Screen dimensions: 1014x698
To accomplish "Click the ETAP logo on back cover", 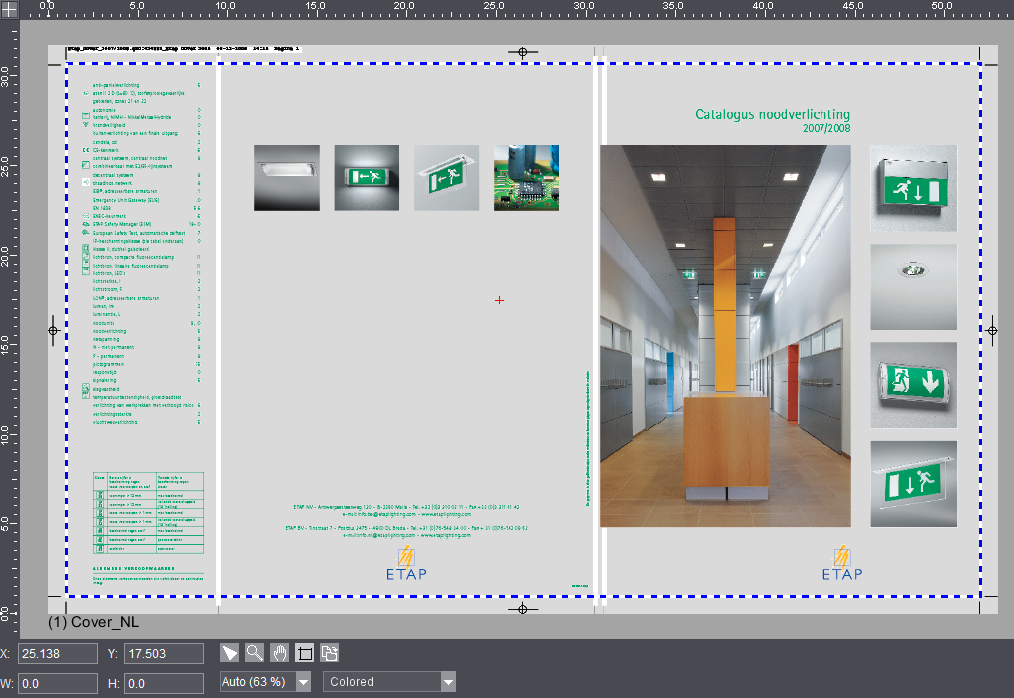I will (405, 564).
